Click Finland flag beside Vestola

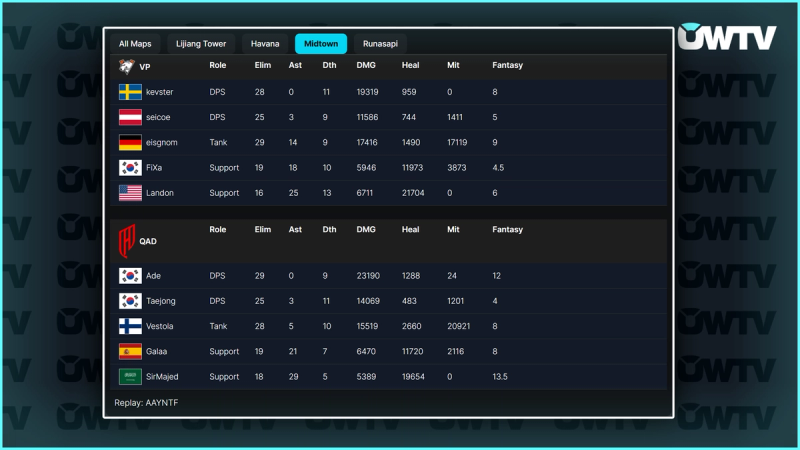click(130, 326)
